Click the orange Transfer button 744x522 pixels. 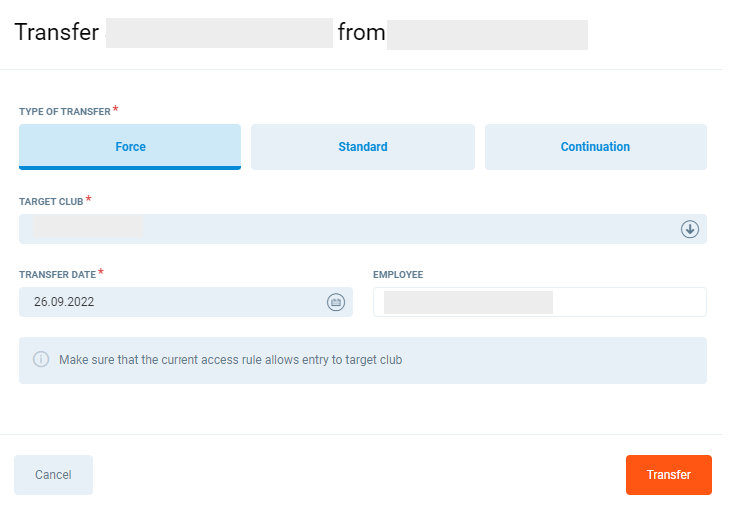pos(668,475)
